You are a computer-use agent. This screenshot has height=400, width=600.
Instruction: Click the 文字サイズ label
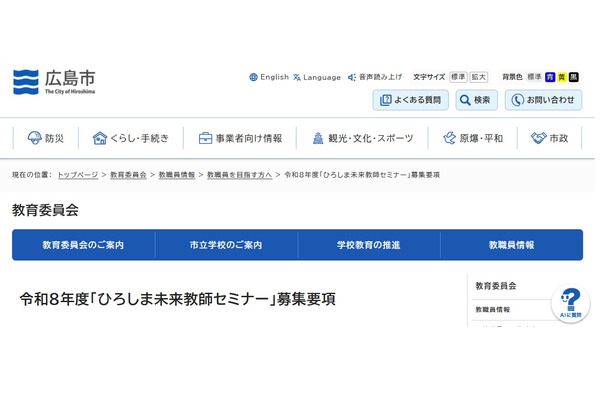[x=429, y=77]
